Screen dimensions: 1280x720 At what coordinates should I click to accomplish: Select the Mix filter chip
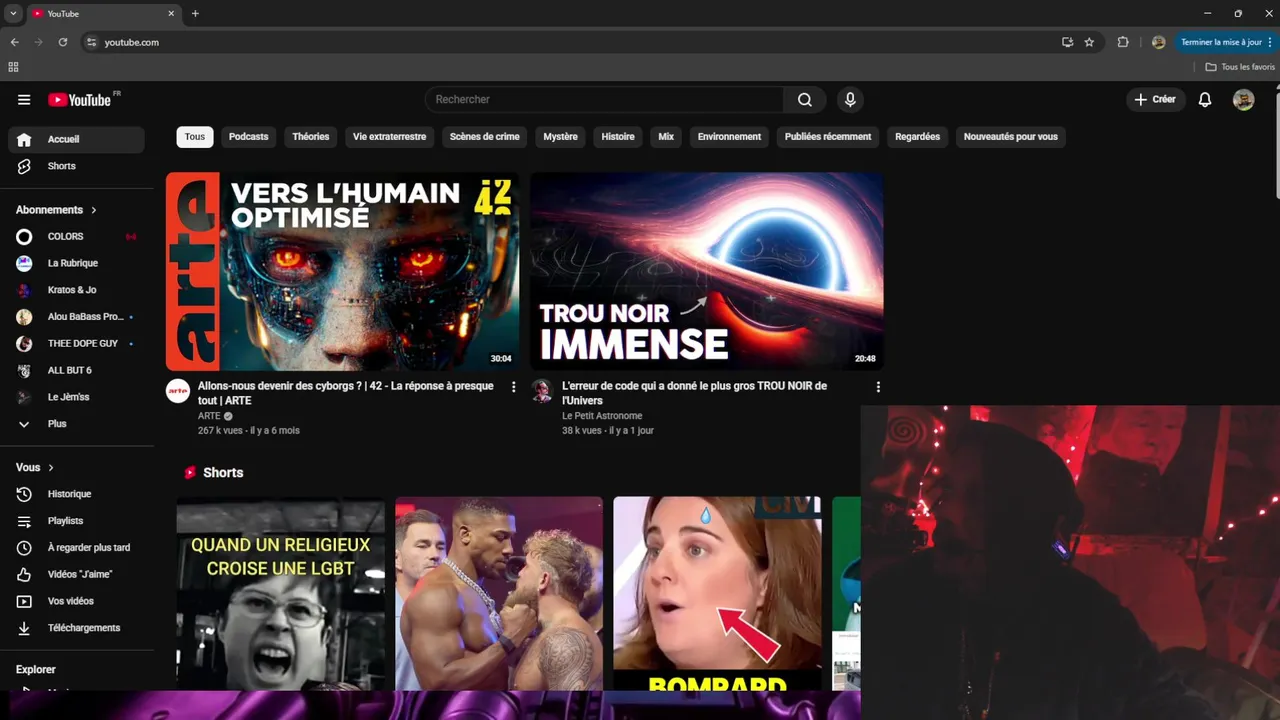(x=666, y=137)
